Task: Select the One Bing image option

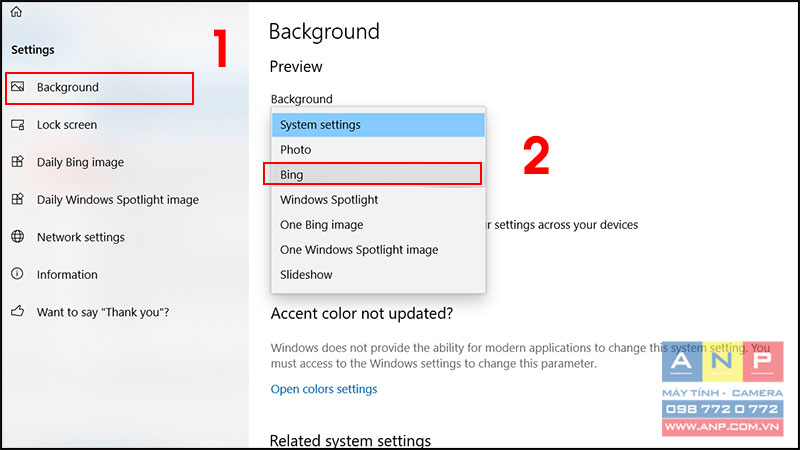Action: (x=378, y=224)
